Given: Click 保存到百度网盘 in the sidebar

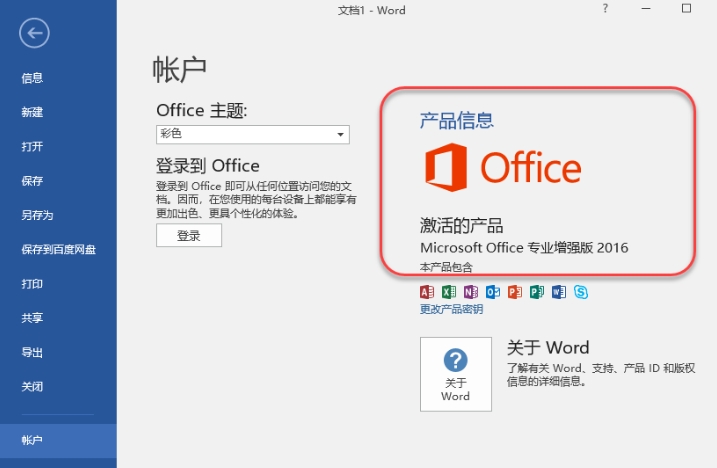Looking at the screenshot, I should 59,249.
